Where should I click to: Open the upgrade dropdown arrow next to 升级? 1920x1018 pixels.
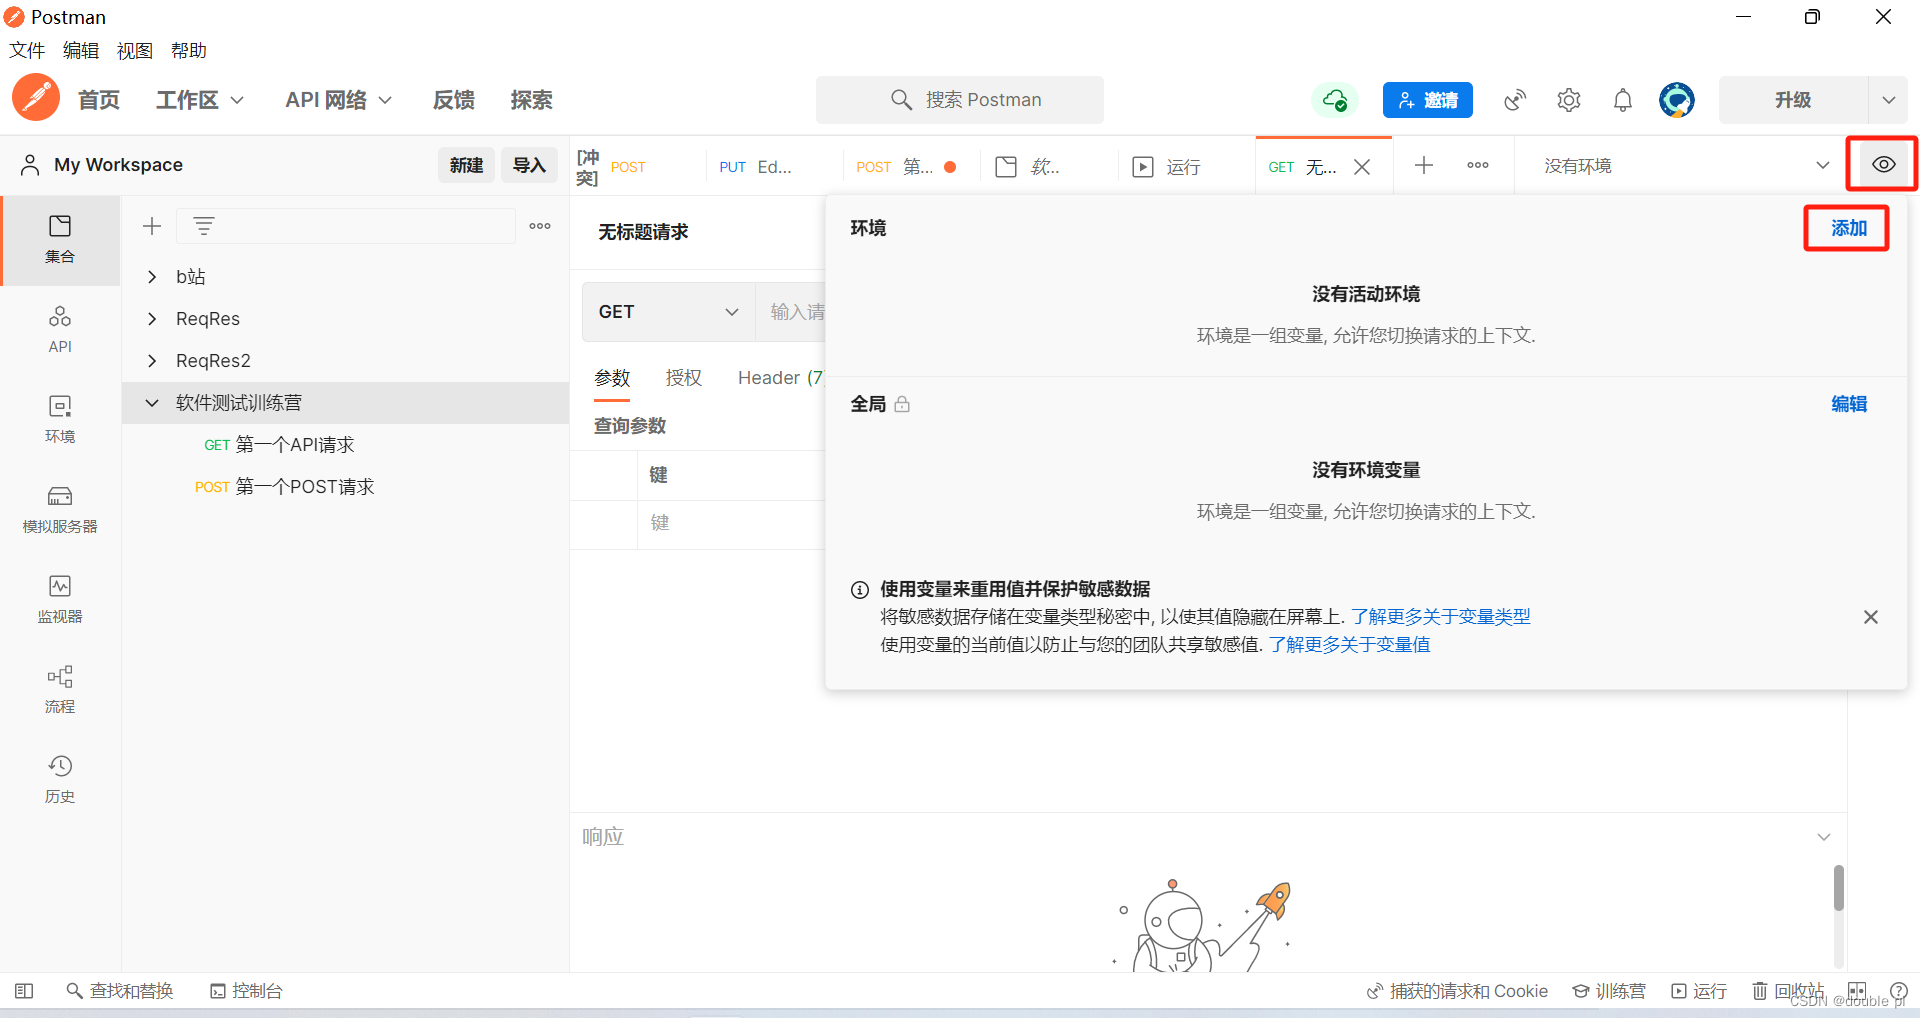1888,100
